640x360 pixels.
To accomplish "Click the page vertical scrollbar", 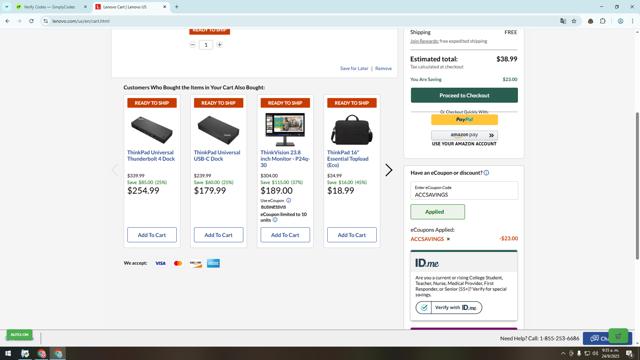I will click(637, 186).
